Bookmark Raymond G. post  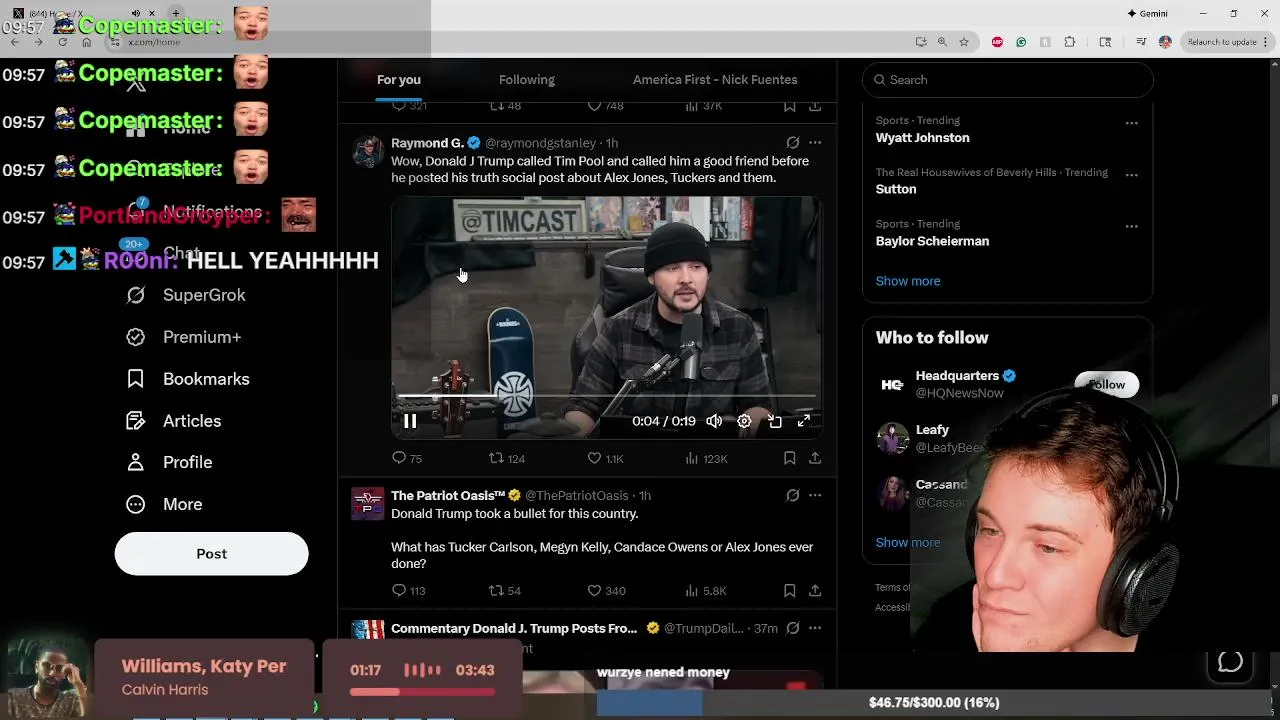pos(789,458)
